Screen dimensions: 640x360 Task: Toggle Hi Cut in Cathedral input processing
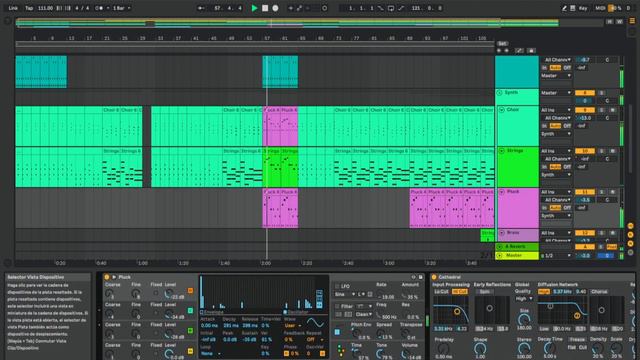click(x=460, y=291)
